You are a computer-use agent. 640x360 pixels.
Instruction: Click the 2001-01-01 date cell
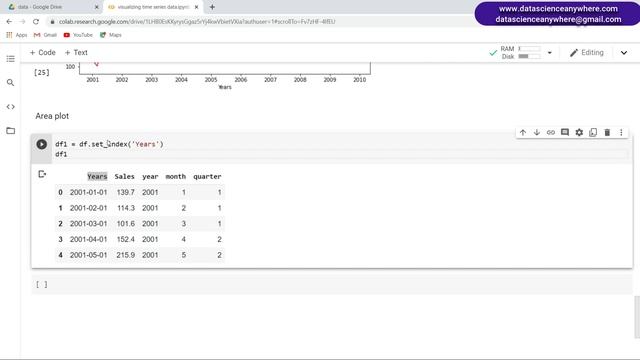pos(89,192)
